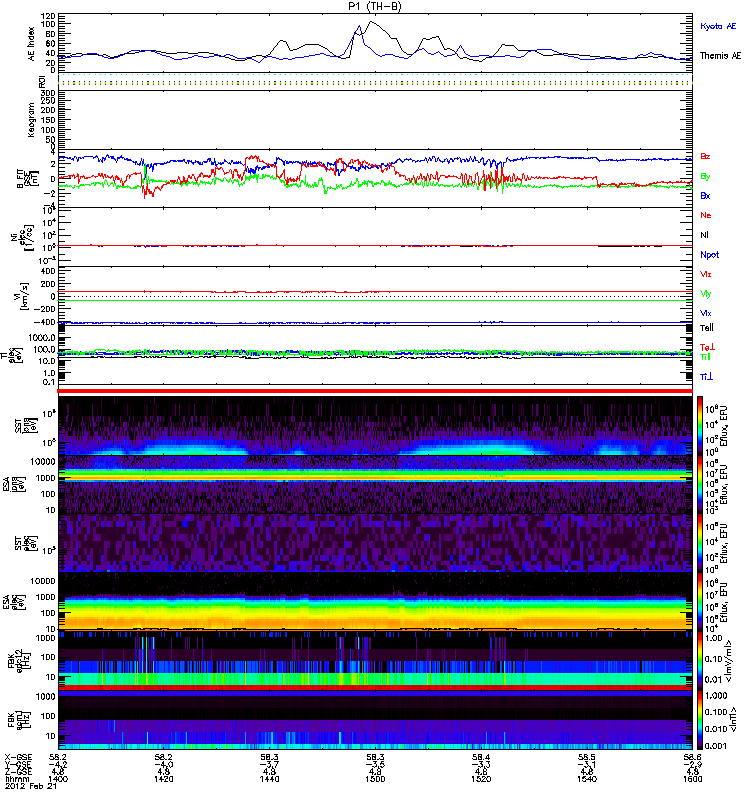Select the red Ne legend label
750x800 pixels.
click(706, 215)
